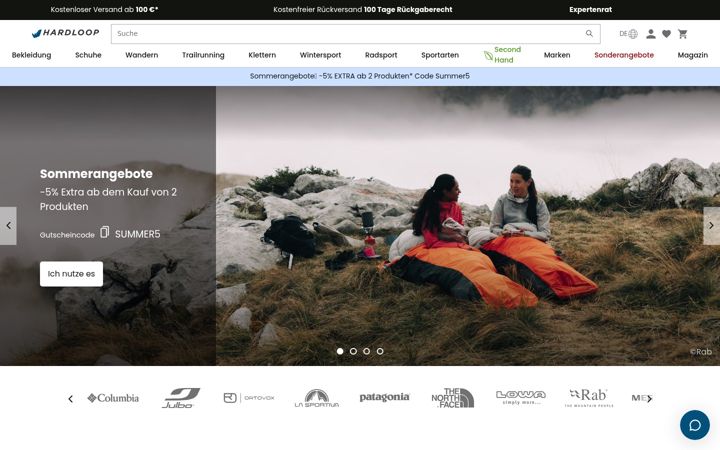Select the first carousel slide dot
720x450 pixels.
click(340, 351)
